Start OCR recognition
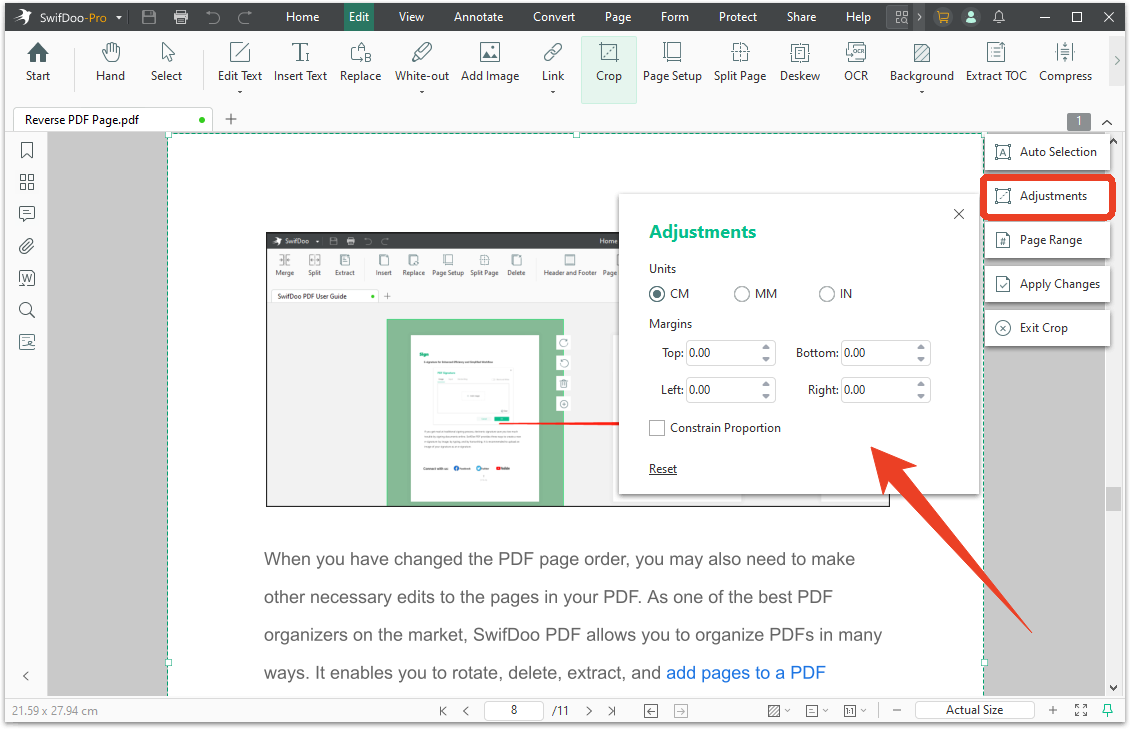Image resolution: width=1130 pixels, height=729 pixels. [x=856, y=62]
